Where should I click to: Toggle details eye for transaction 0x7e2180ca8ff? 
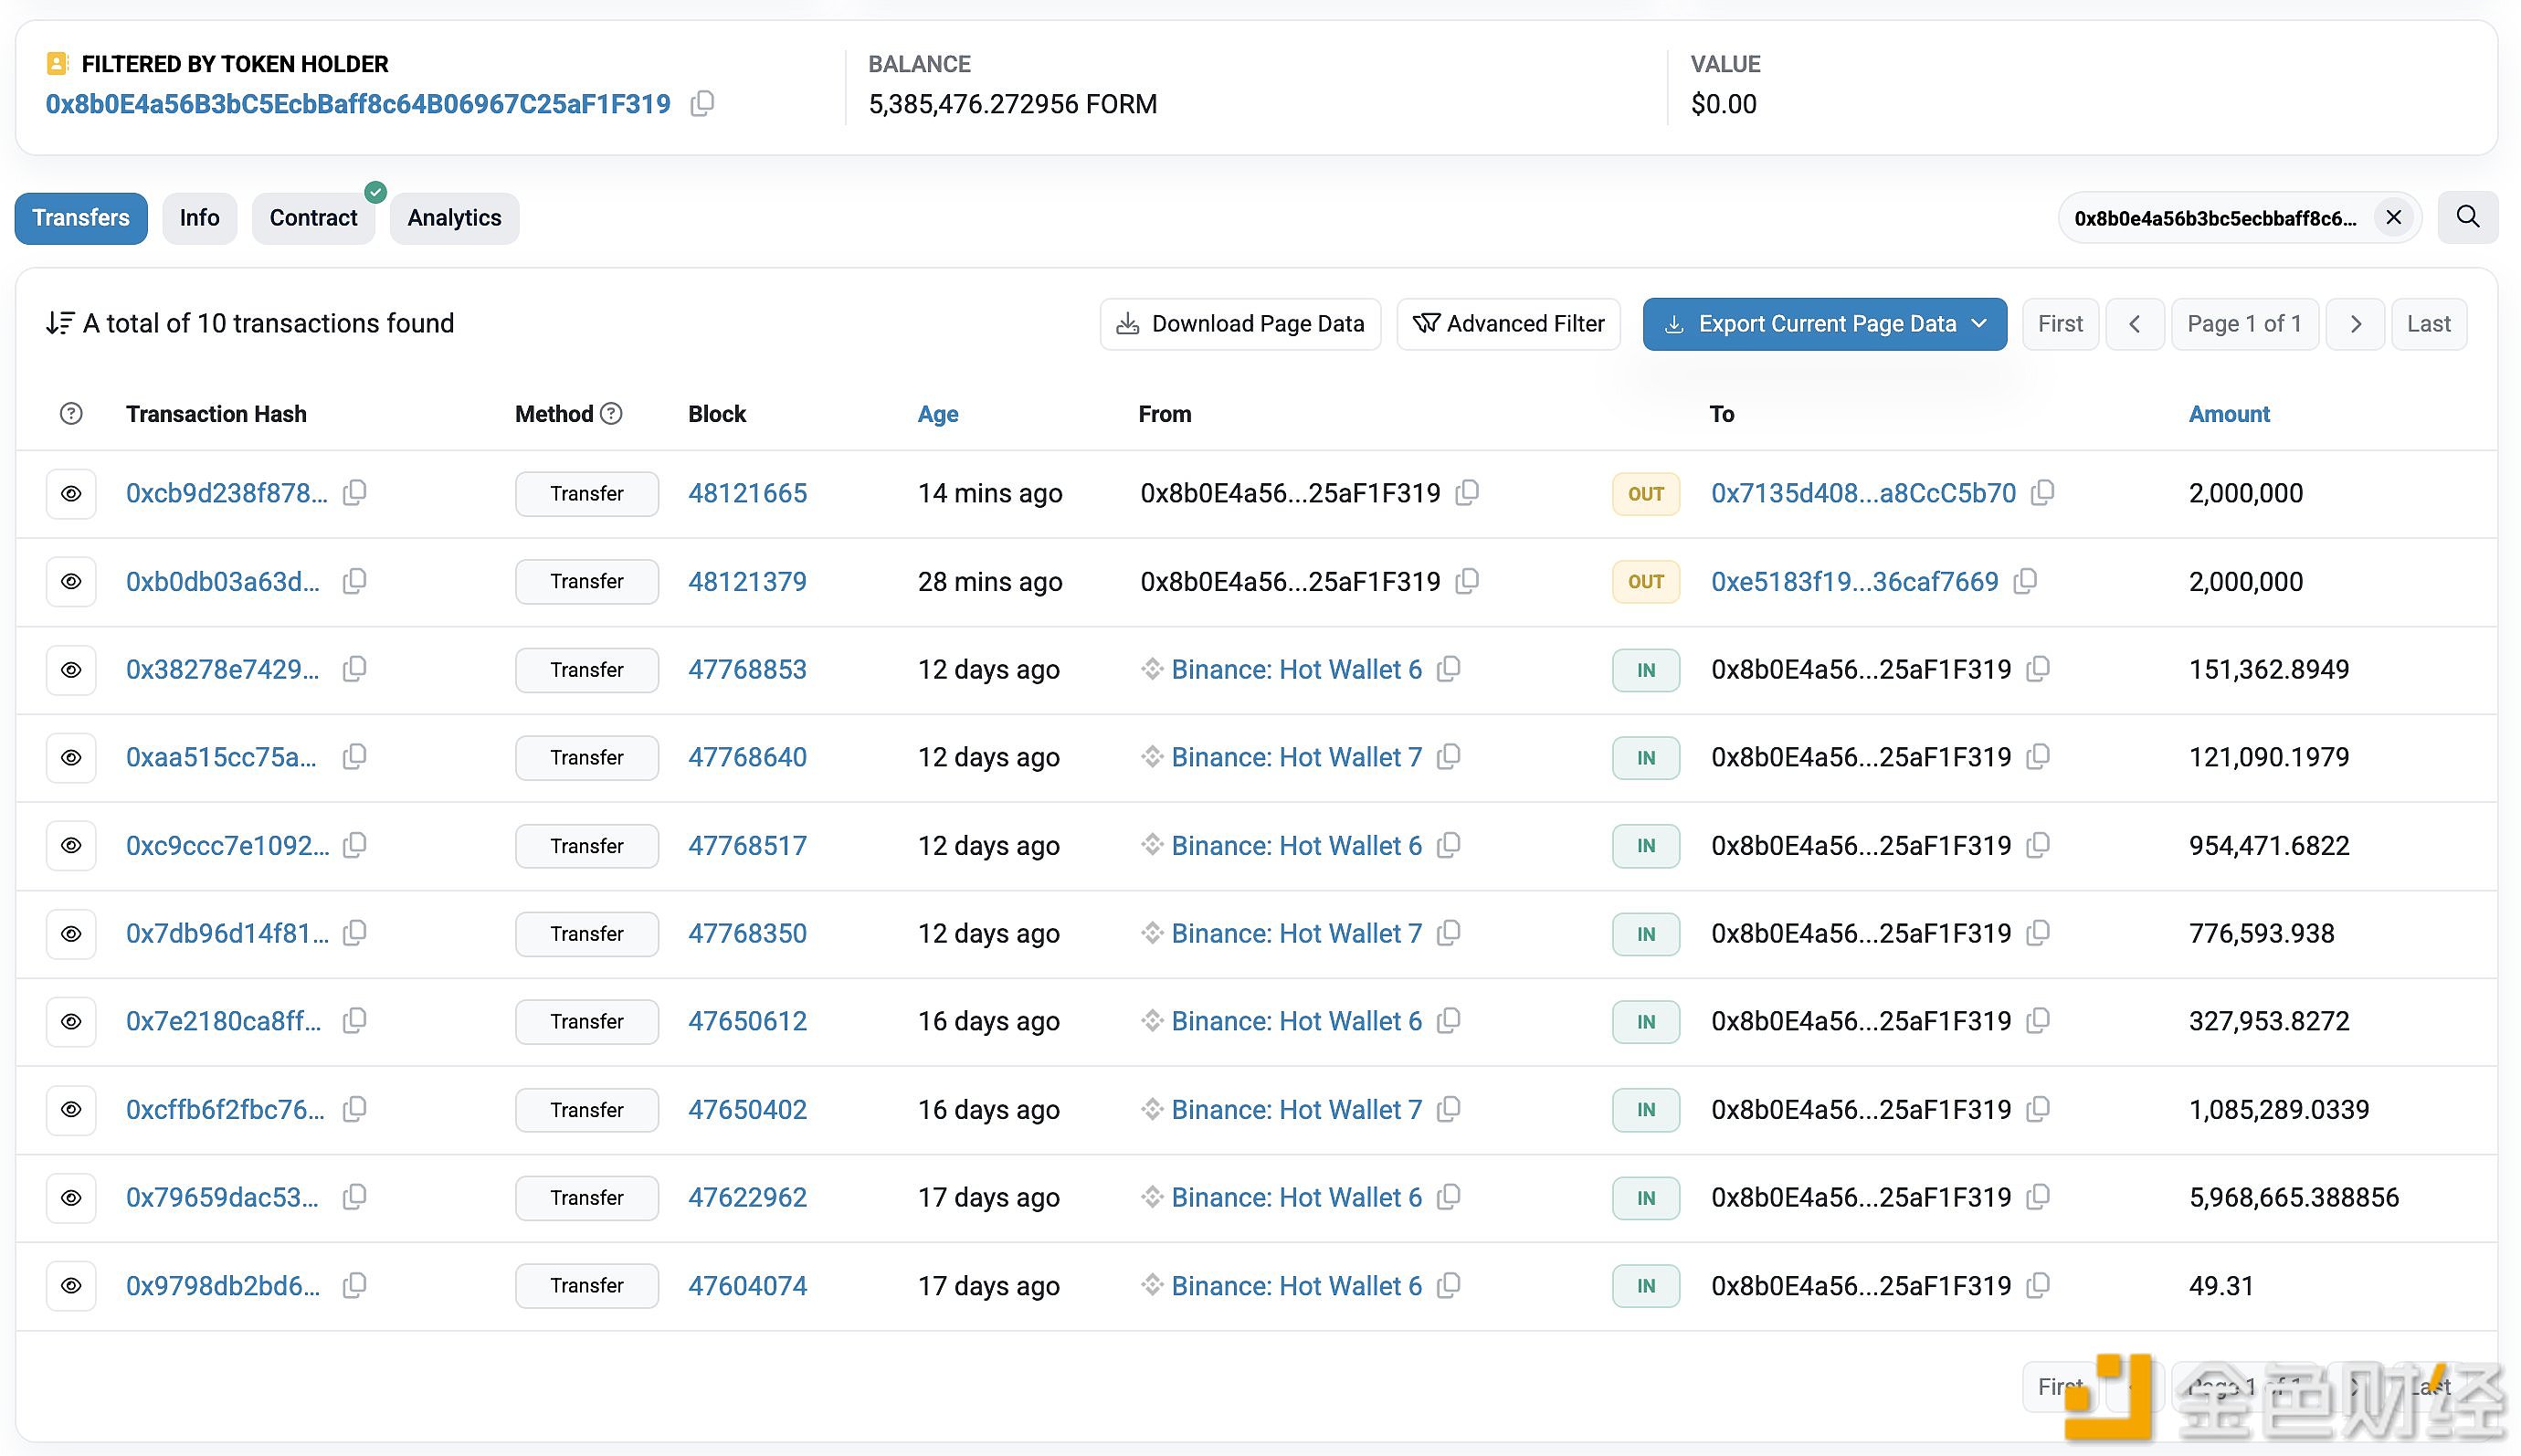(71, 1021)
